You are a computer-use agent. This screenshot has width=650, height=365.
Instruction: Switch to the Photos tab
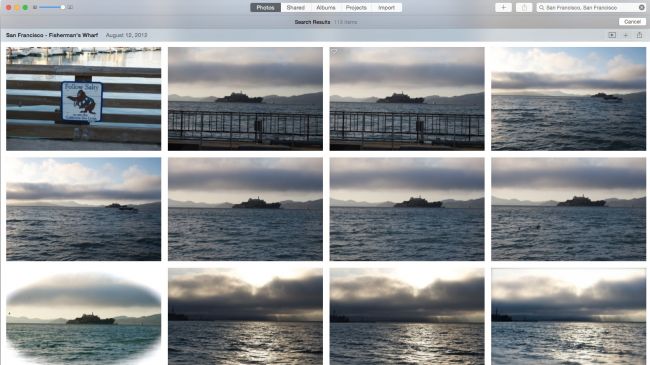tap(265, 7)
